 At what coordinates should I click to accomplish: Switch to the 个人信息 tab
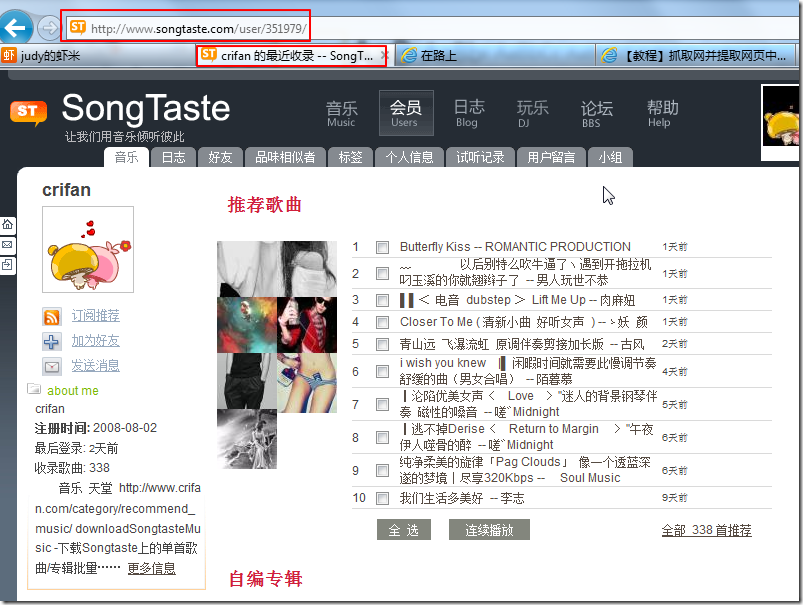409,157
